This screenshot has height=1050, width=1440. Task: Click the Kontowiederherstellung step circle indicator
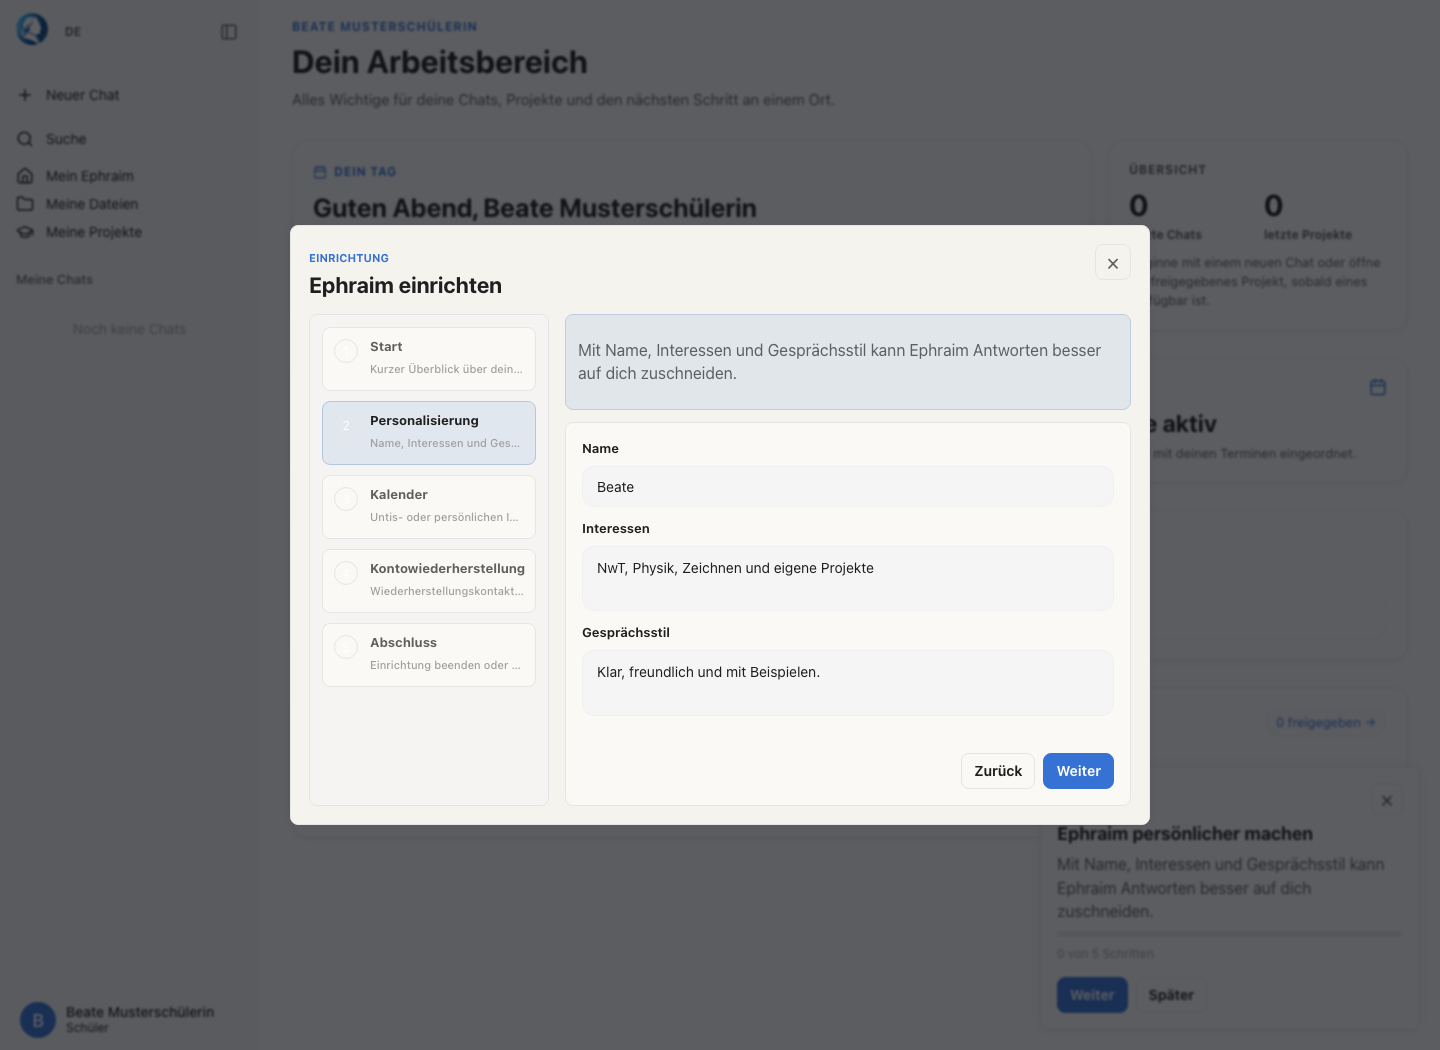tap(346, 573)
